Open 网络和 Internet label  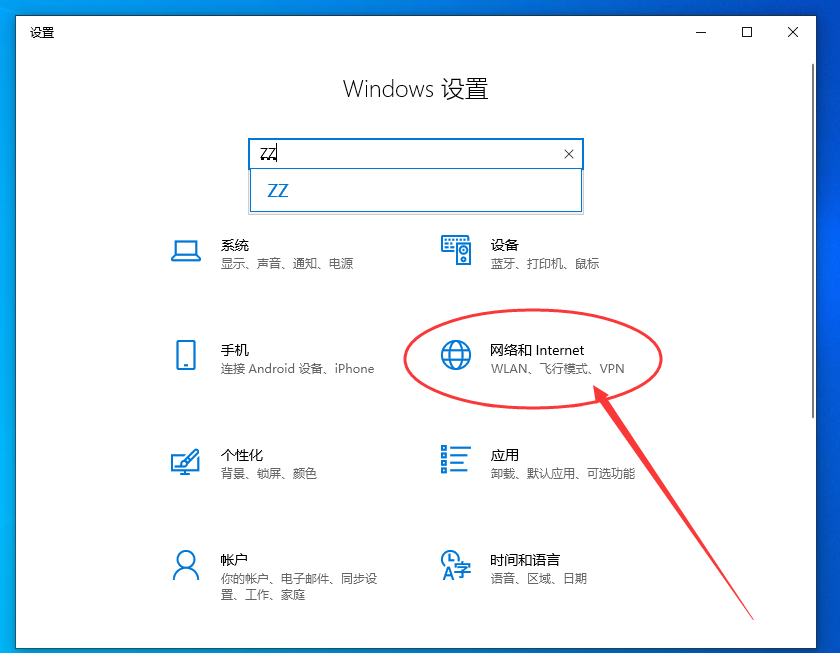pyautogui.click(x=537, y=350)
